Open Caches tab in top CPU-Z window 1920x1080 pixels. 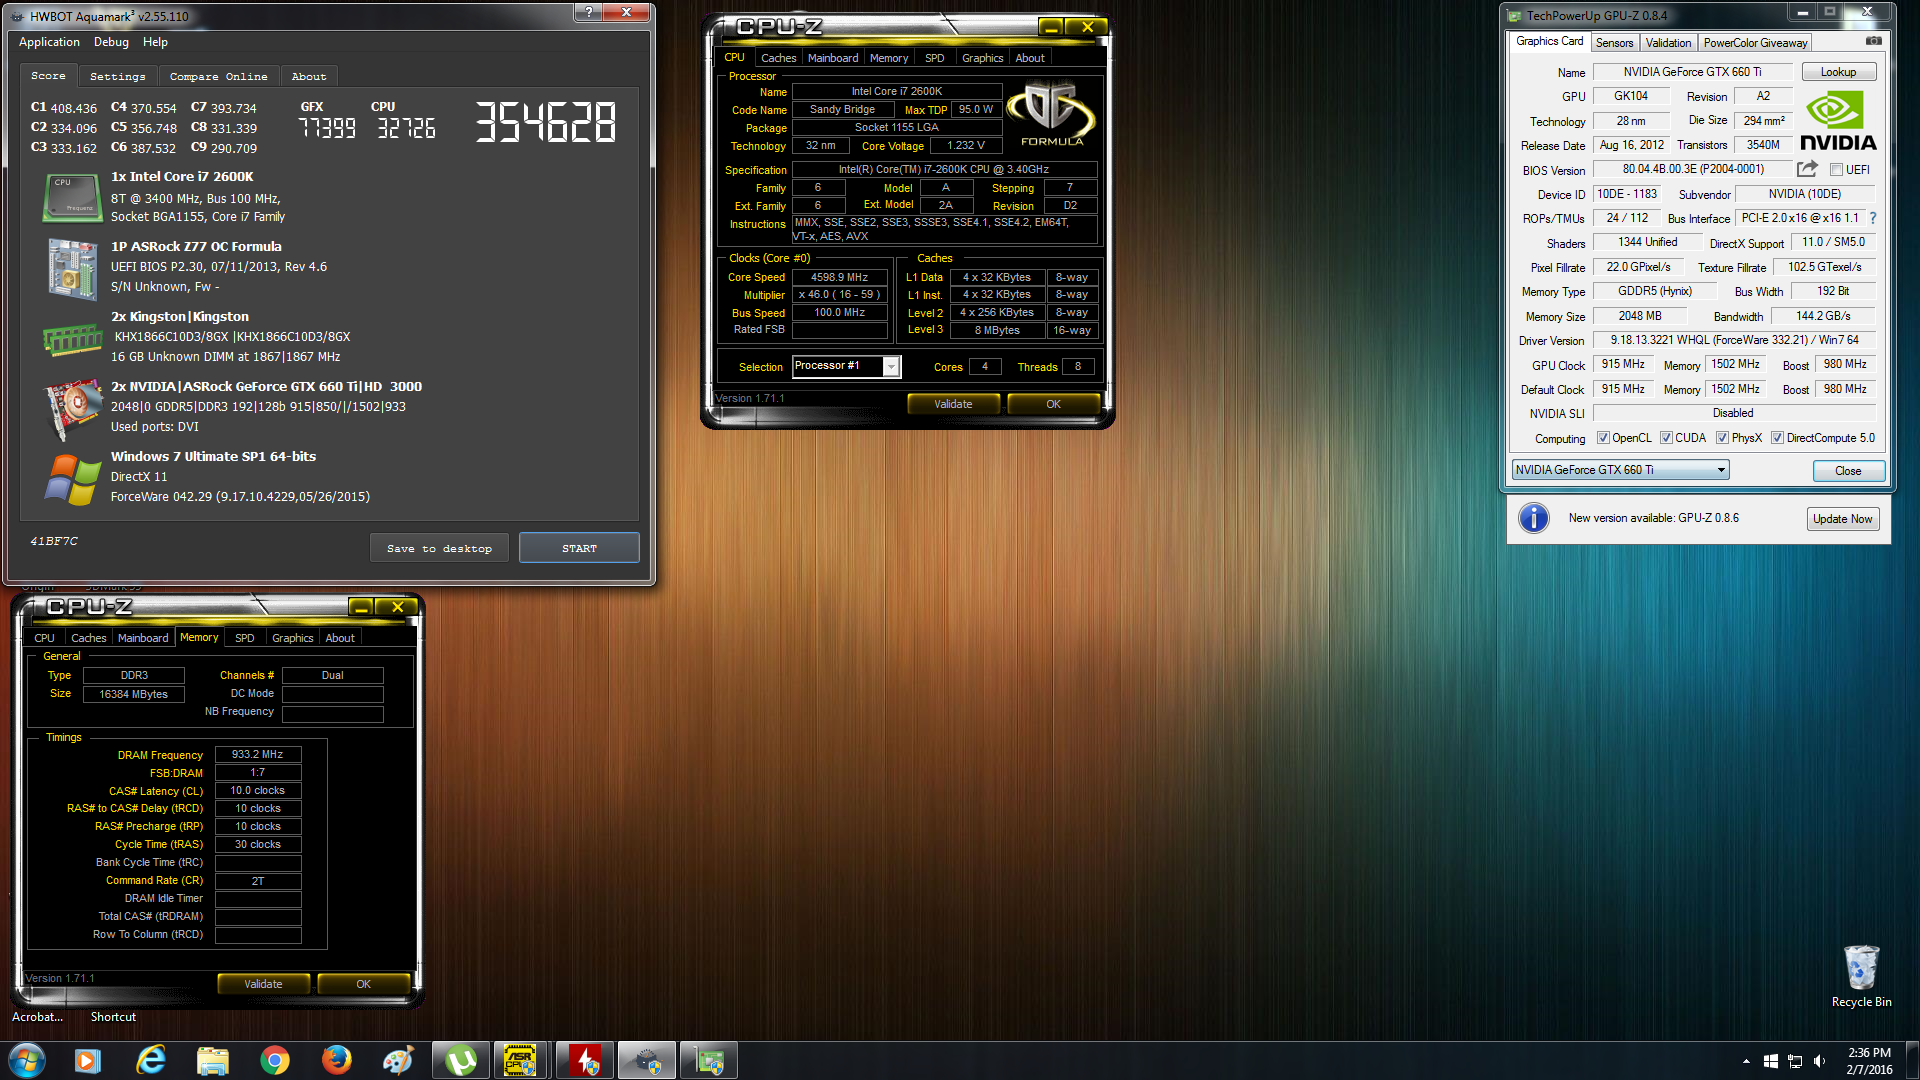pyautogui.click(x=778, y=58)
